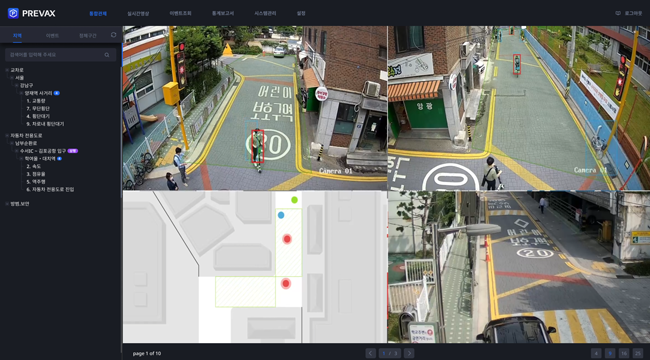The image size is (650, 360).
Task: Go to the next page with the right arrow
Action: 409,353
